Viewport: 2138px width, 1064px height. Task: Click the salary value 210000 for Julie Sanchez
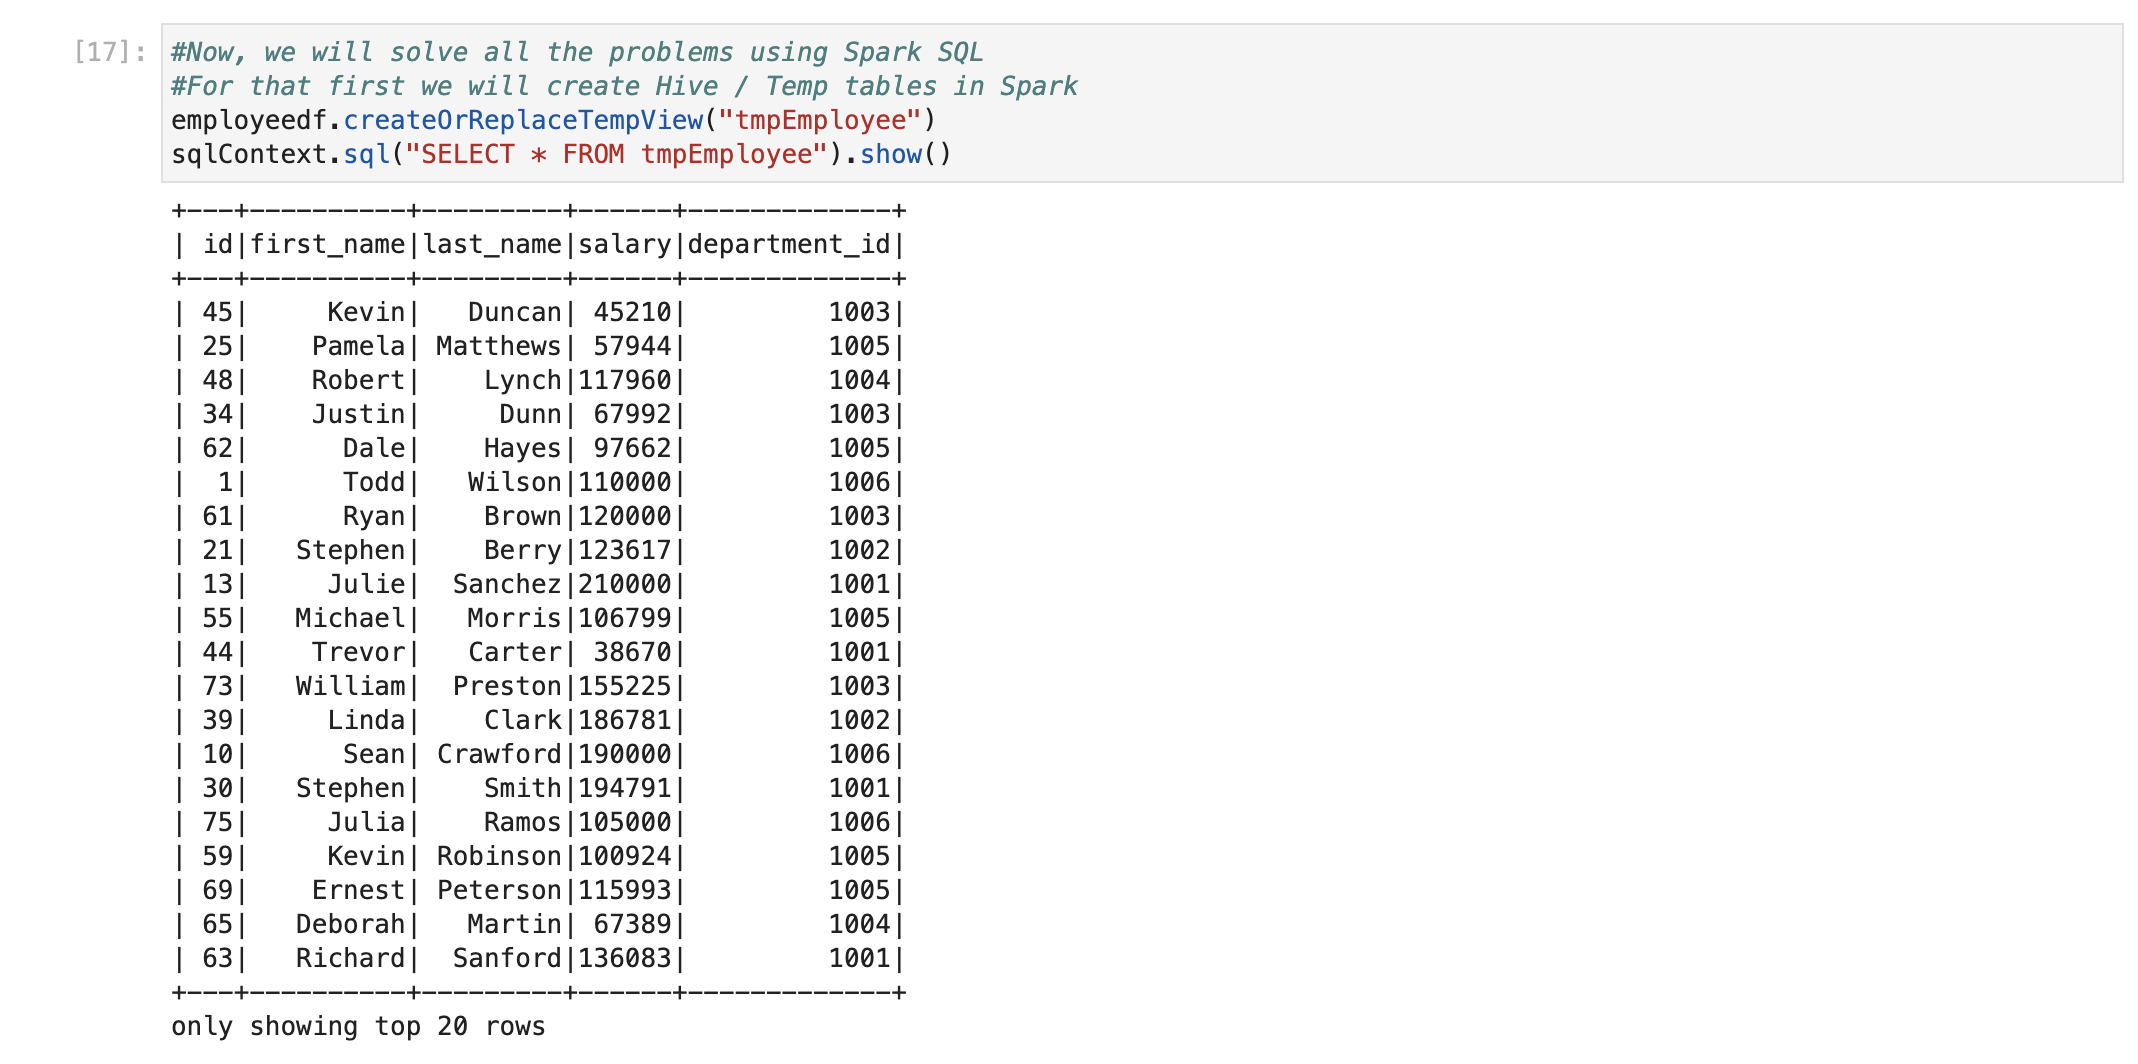click(625, 584)
